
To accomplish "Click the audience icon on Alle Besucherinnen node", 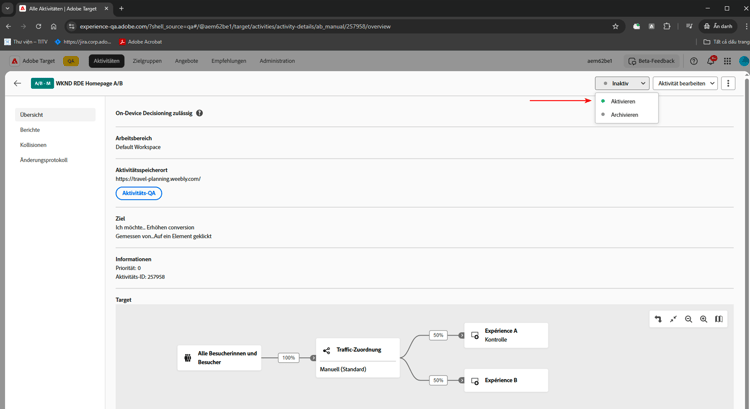I will pos(188,358).
